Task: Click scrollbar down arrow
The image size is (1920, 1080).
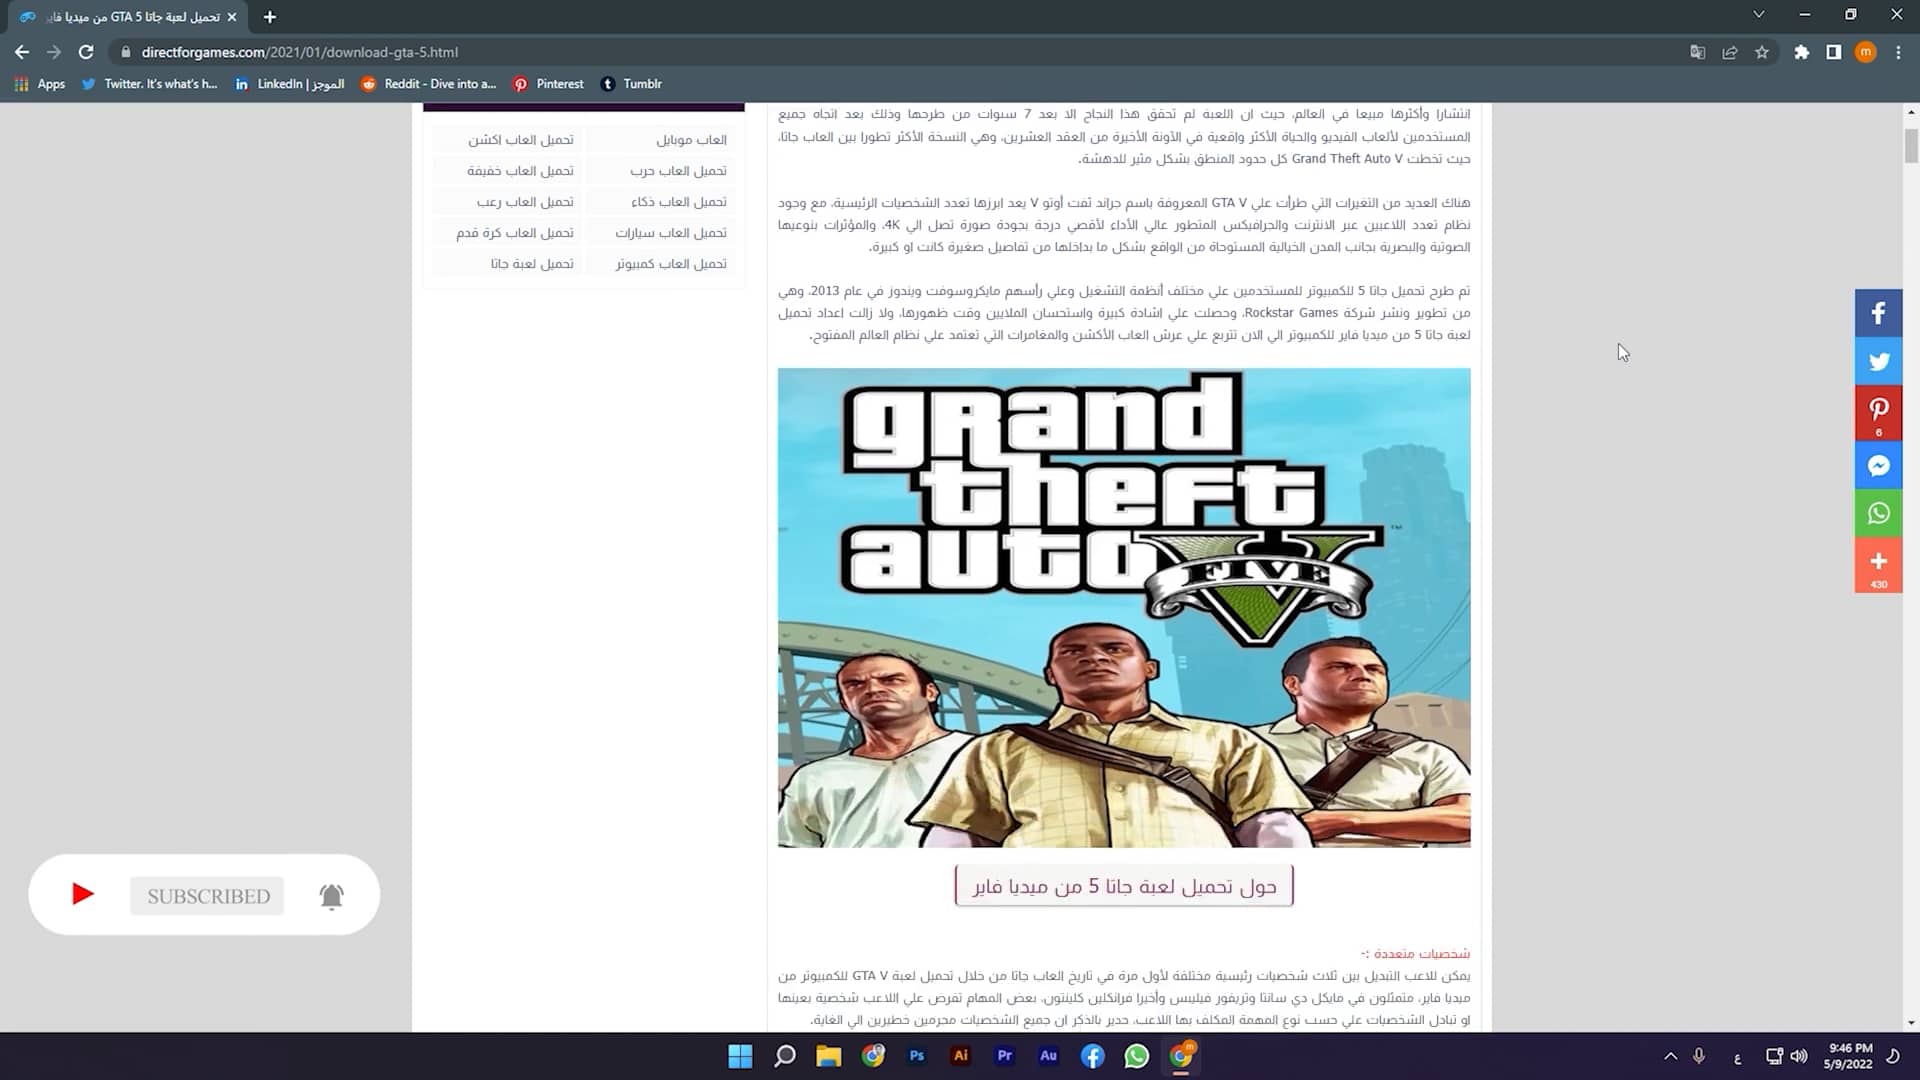Action: click(x=1911, y=1023)
